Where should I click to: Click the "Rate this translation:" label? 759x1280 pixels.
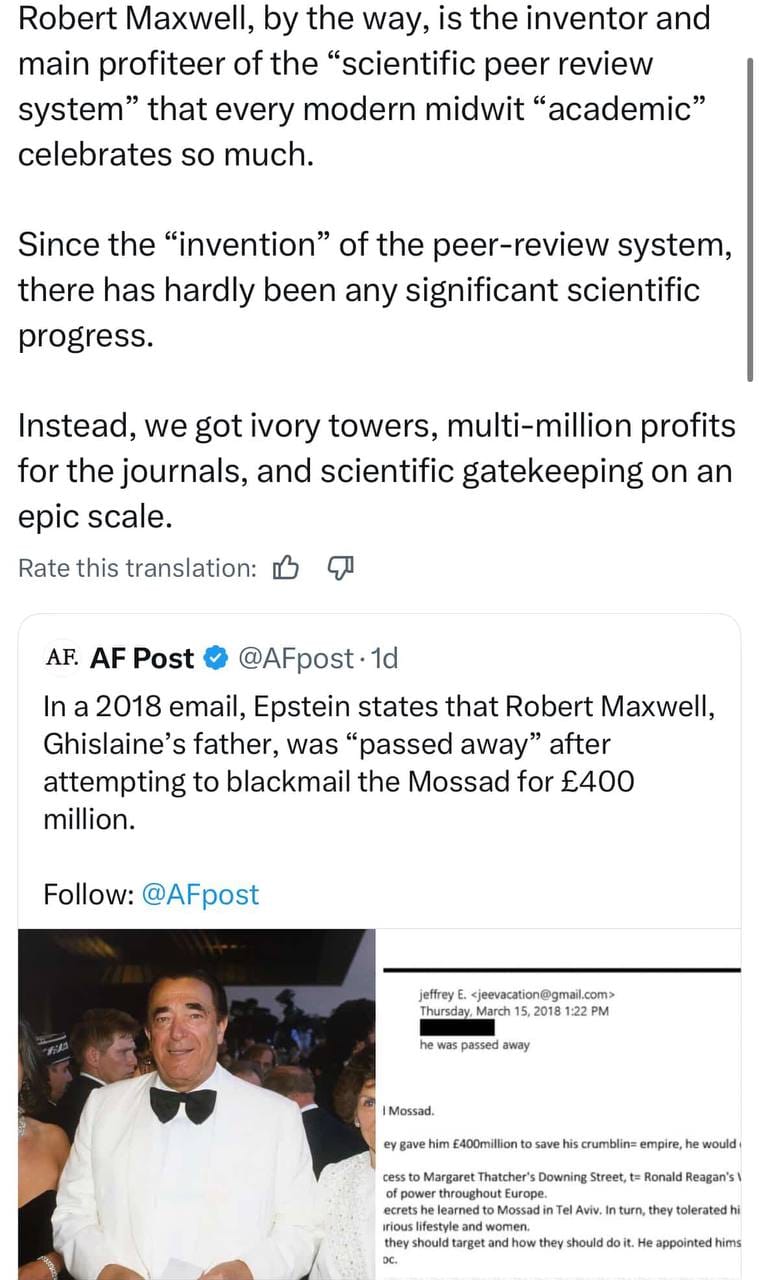138,568
